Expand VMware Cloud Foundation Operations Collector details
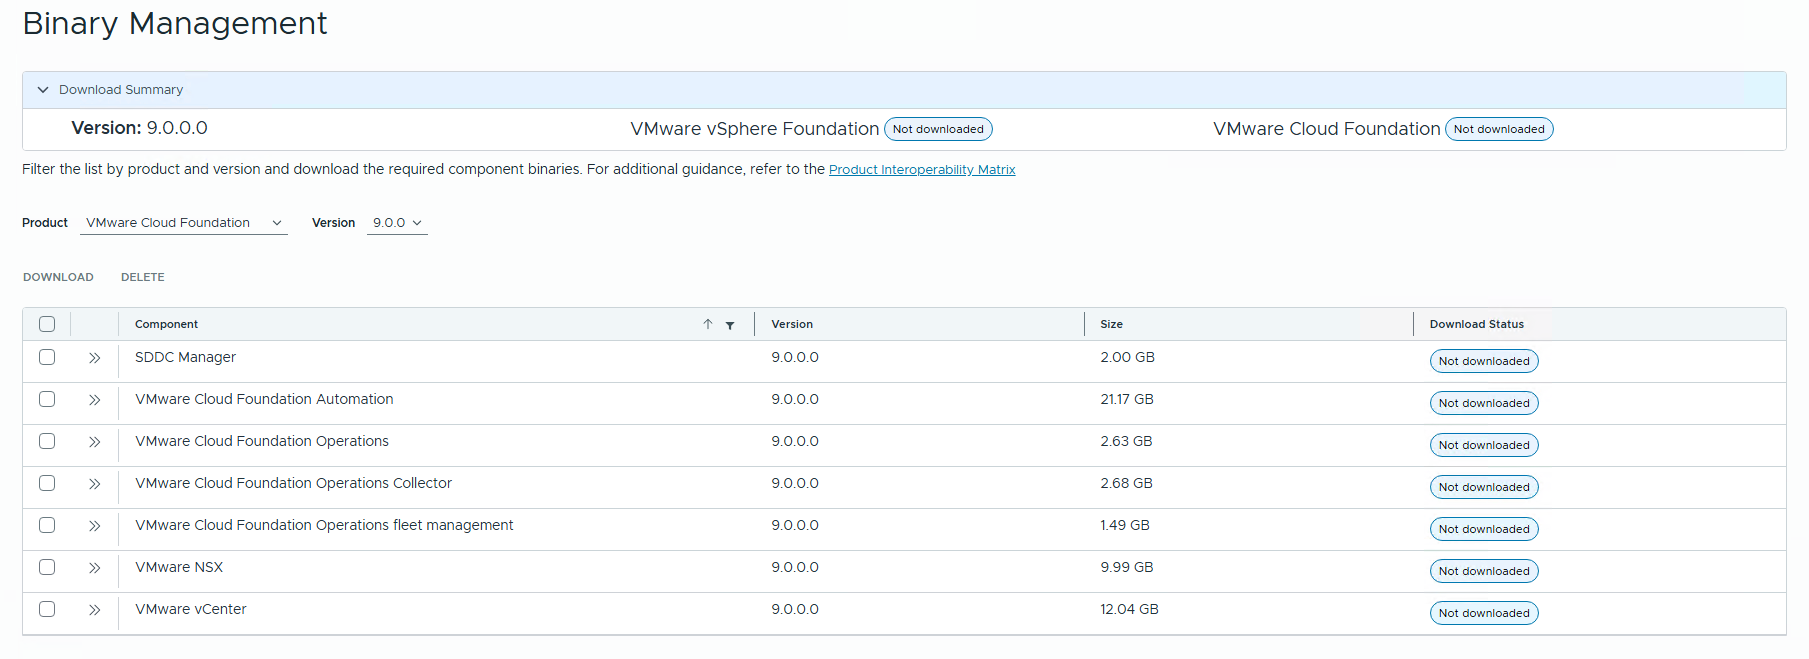1809x659 pixels. pos(95,484)
